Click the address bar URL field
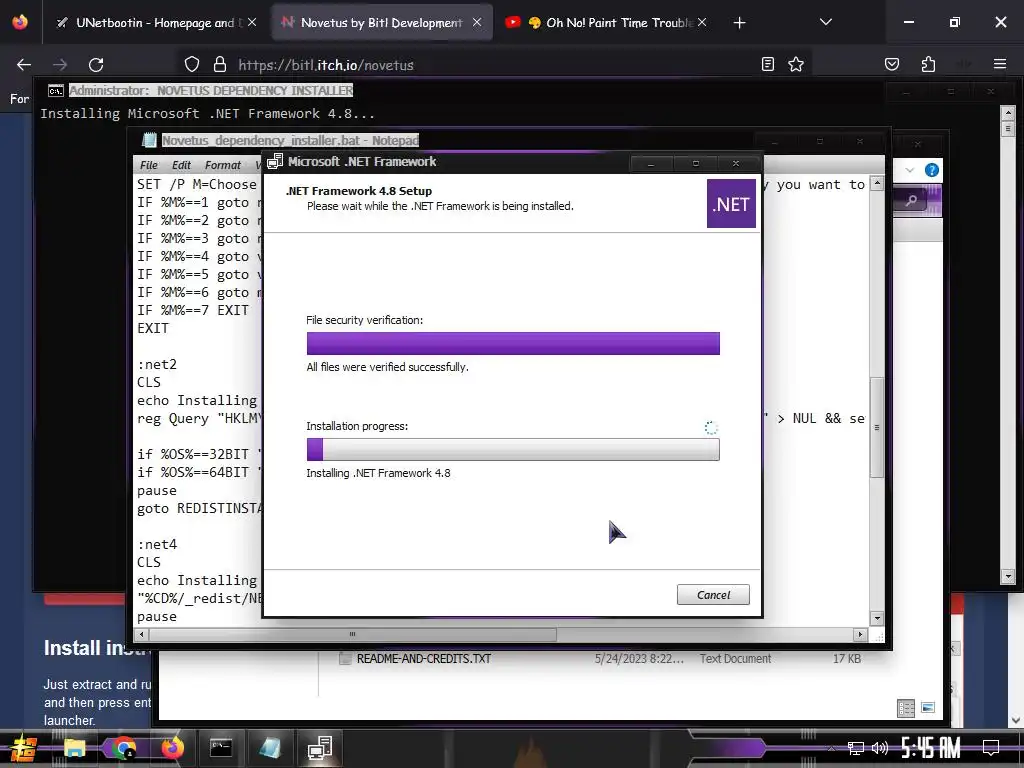The image size is (1024, 768). (490, 65)
